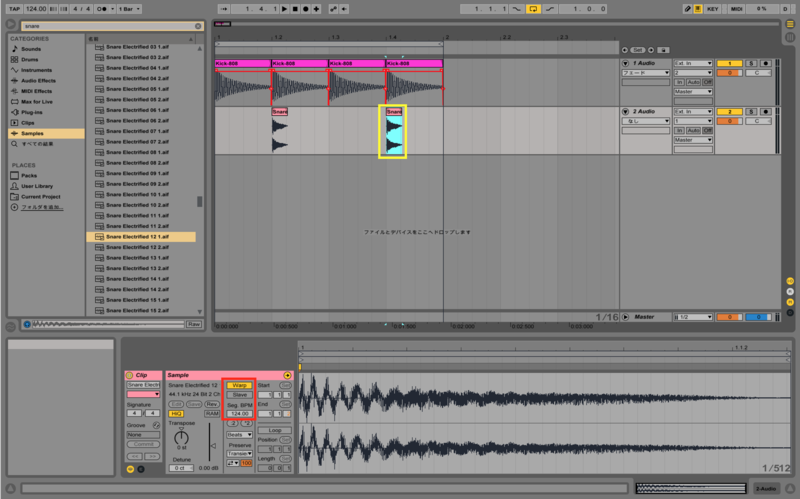Screen dimensions: 800x499
Task: Toggle the clip Loop button
Action: 274,430
